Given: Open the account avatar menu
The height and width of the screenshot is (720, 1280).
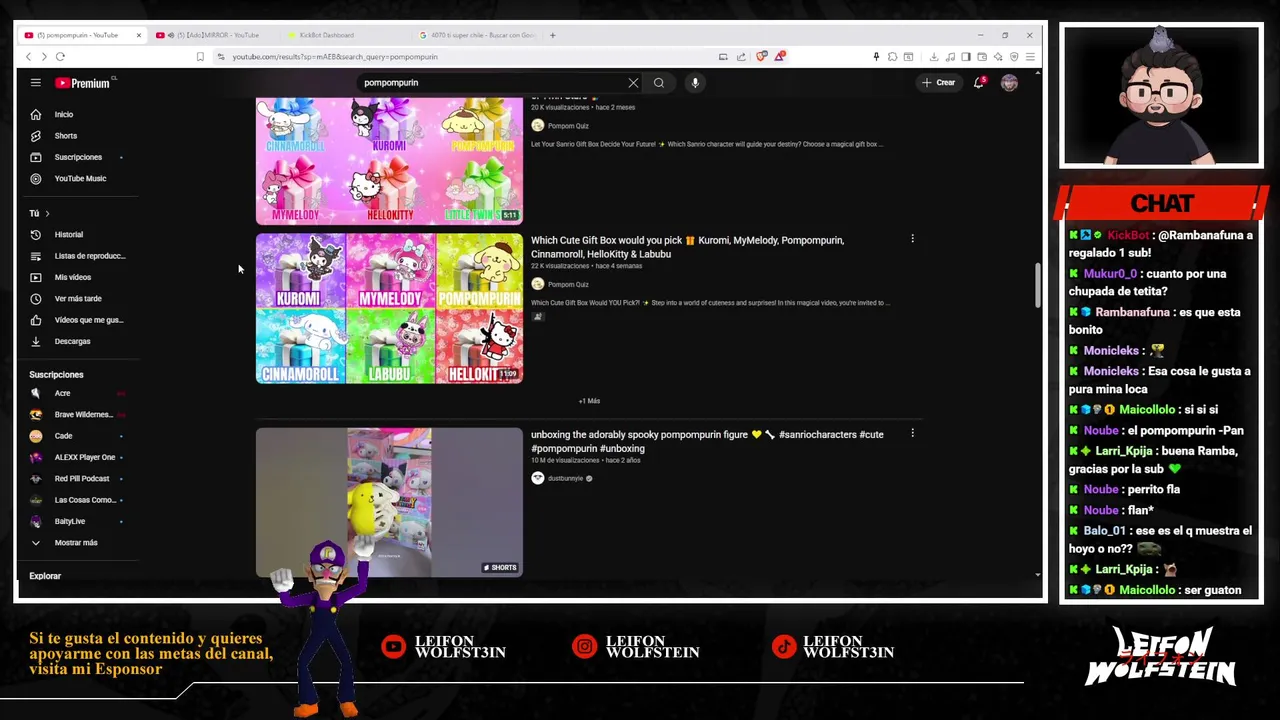Looking at the screenshot, I should pyautogui.click(x=1009, y=83).
